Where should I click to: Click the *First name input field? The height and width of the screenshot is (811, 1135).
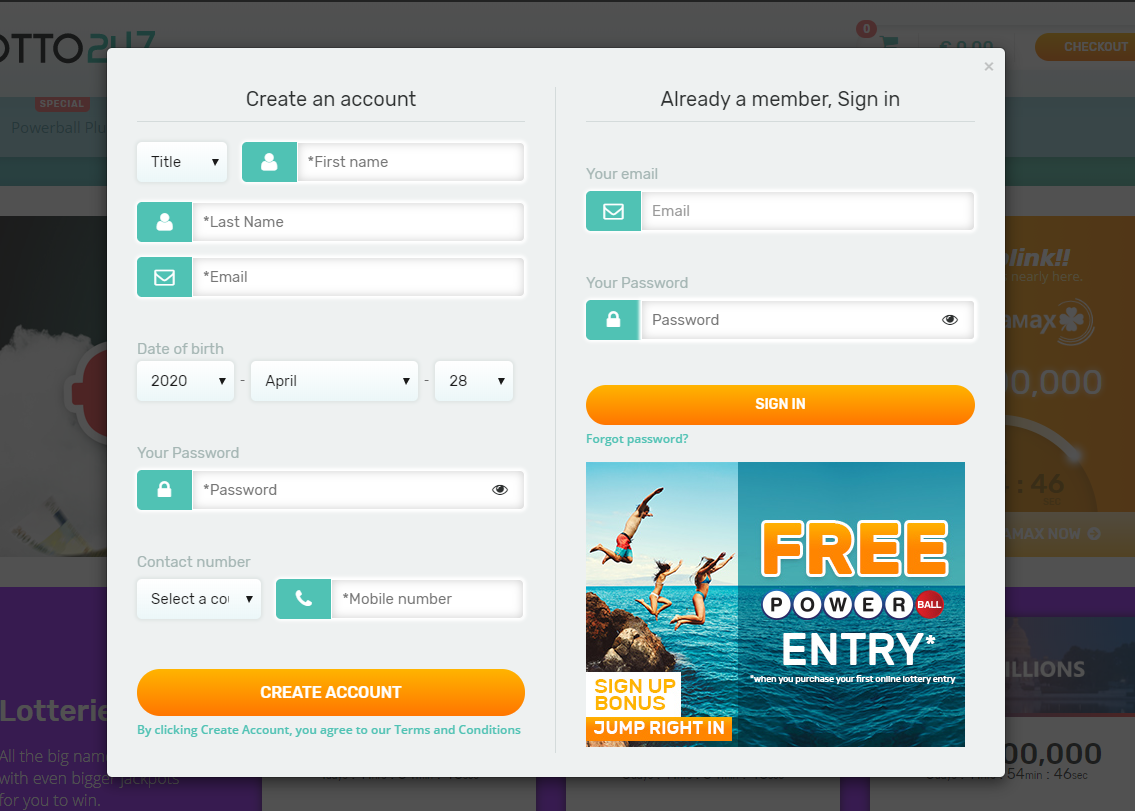coord(410,161)
